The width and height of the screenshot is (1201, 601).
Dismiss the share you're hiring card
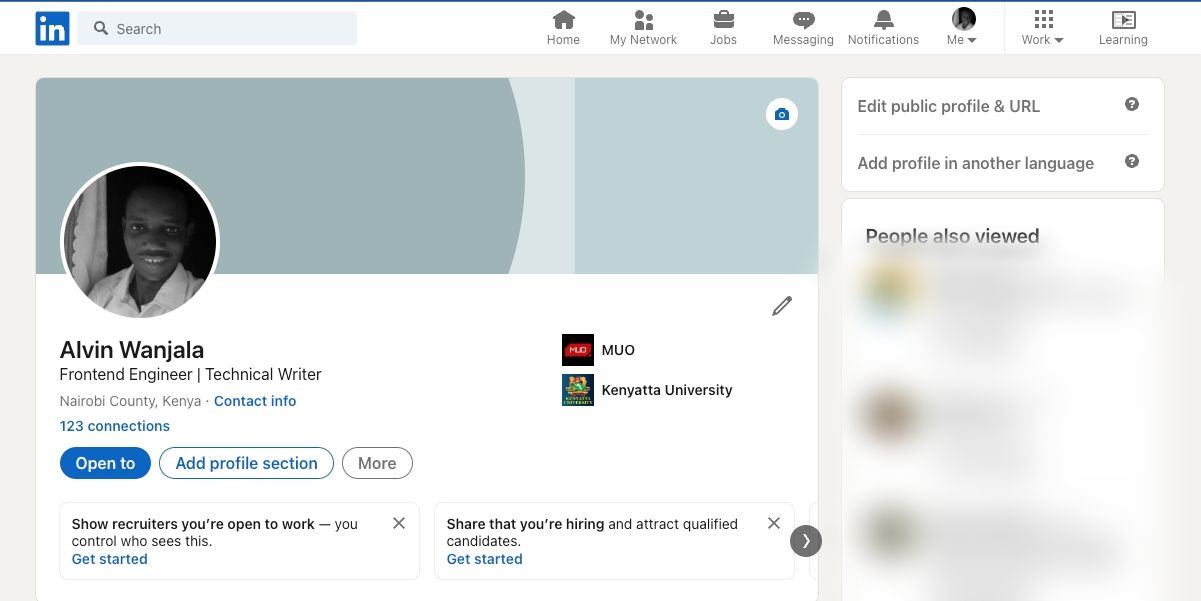coord(773,522)
